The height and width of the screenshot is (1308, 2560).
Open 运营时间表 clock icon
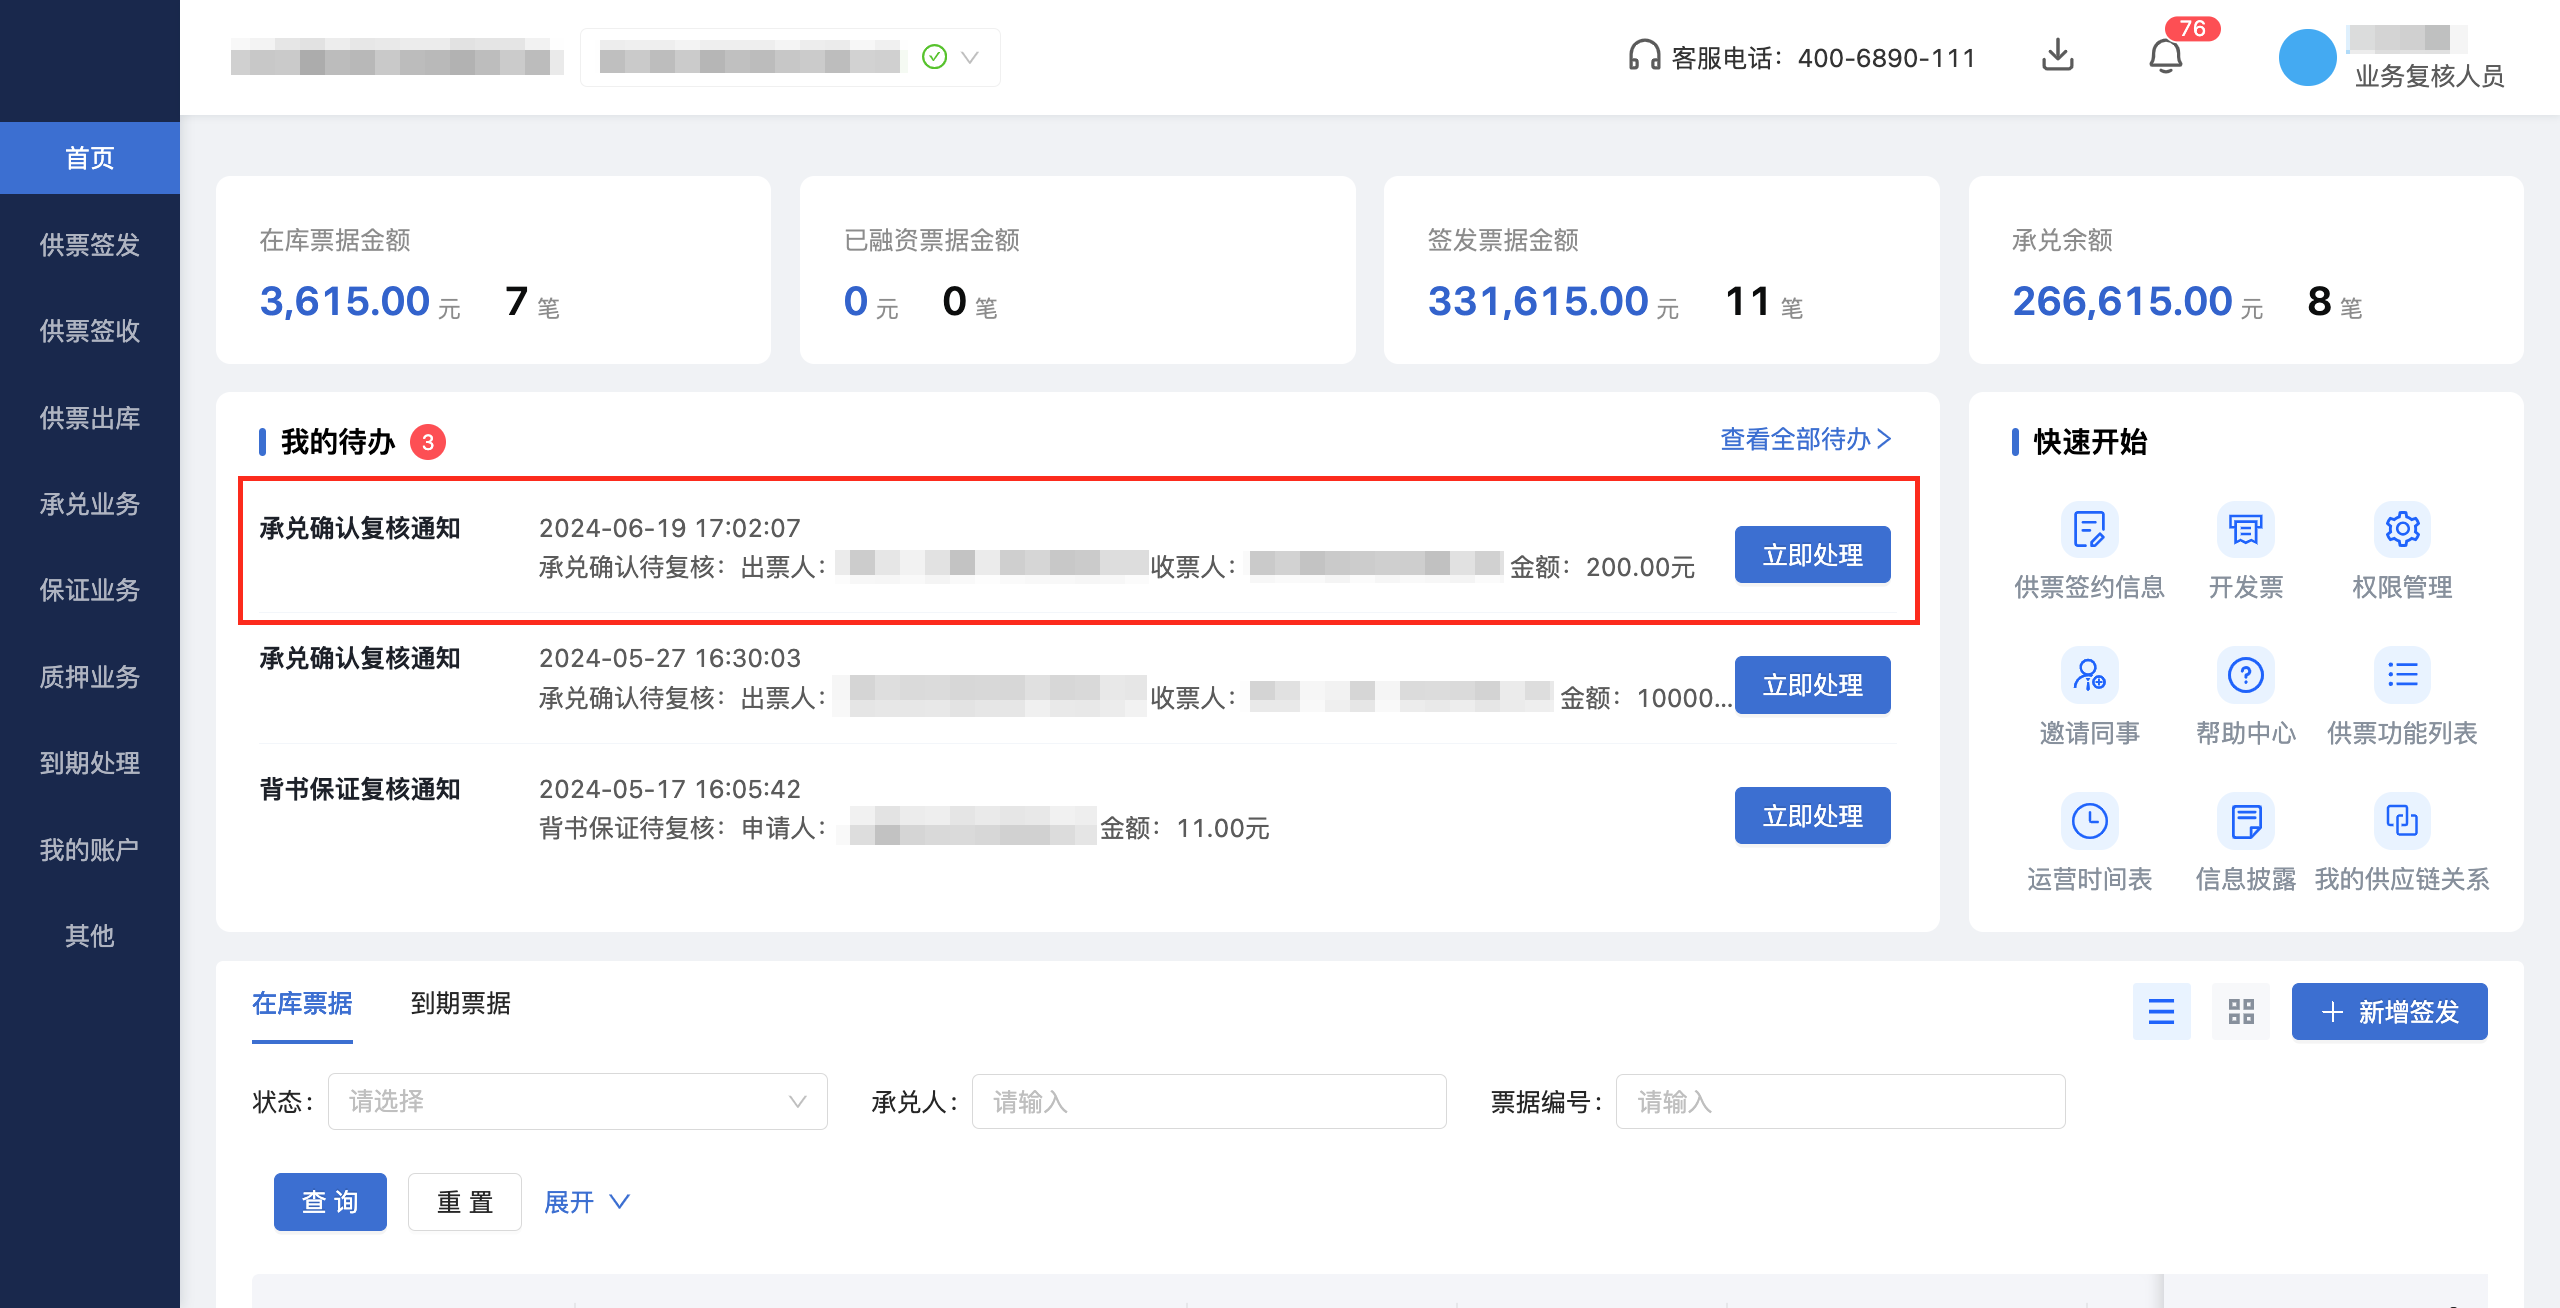(2089, 821)
